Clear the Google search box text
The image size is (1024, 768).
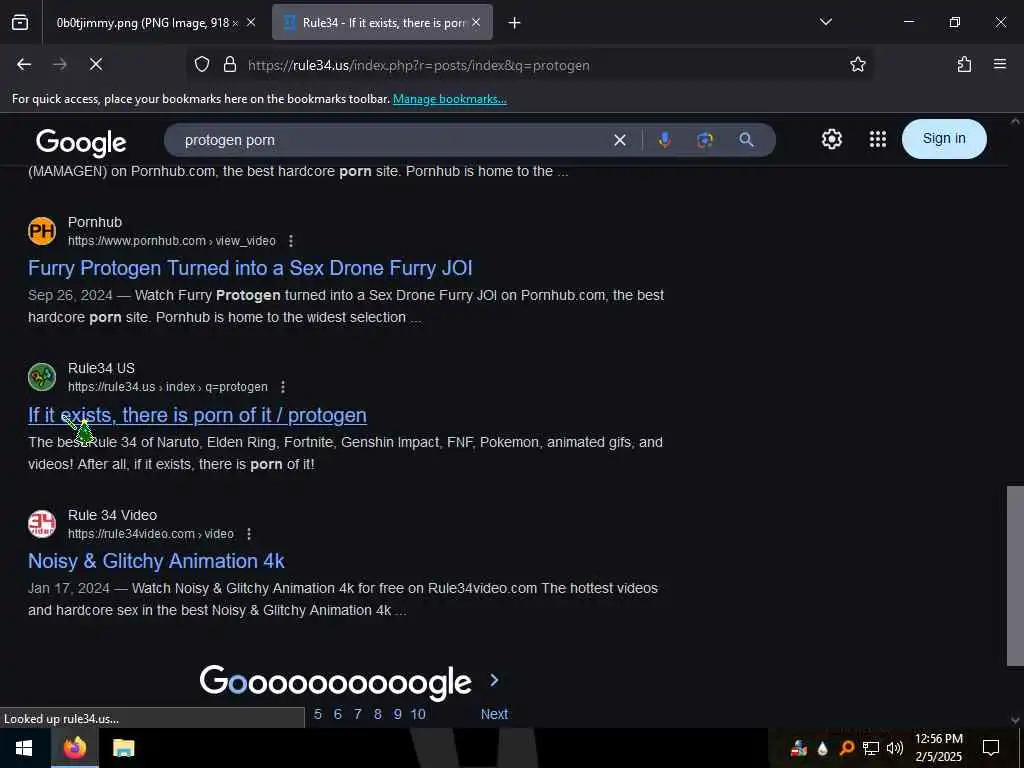(x=620, y=140)
